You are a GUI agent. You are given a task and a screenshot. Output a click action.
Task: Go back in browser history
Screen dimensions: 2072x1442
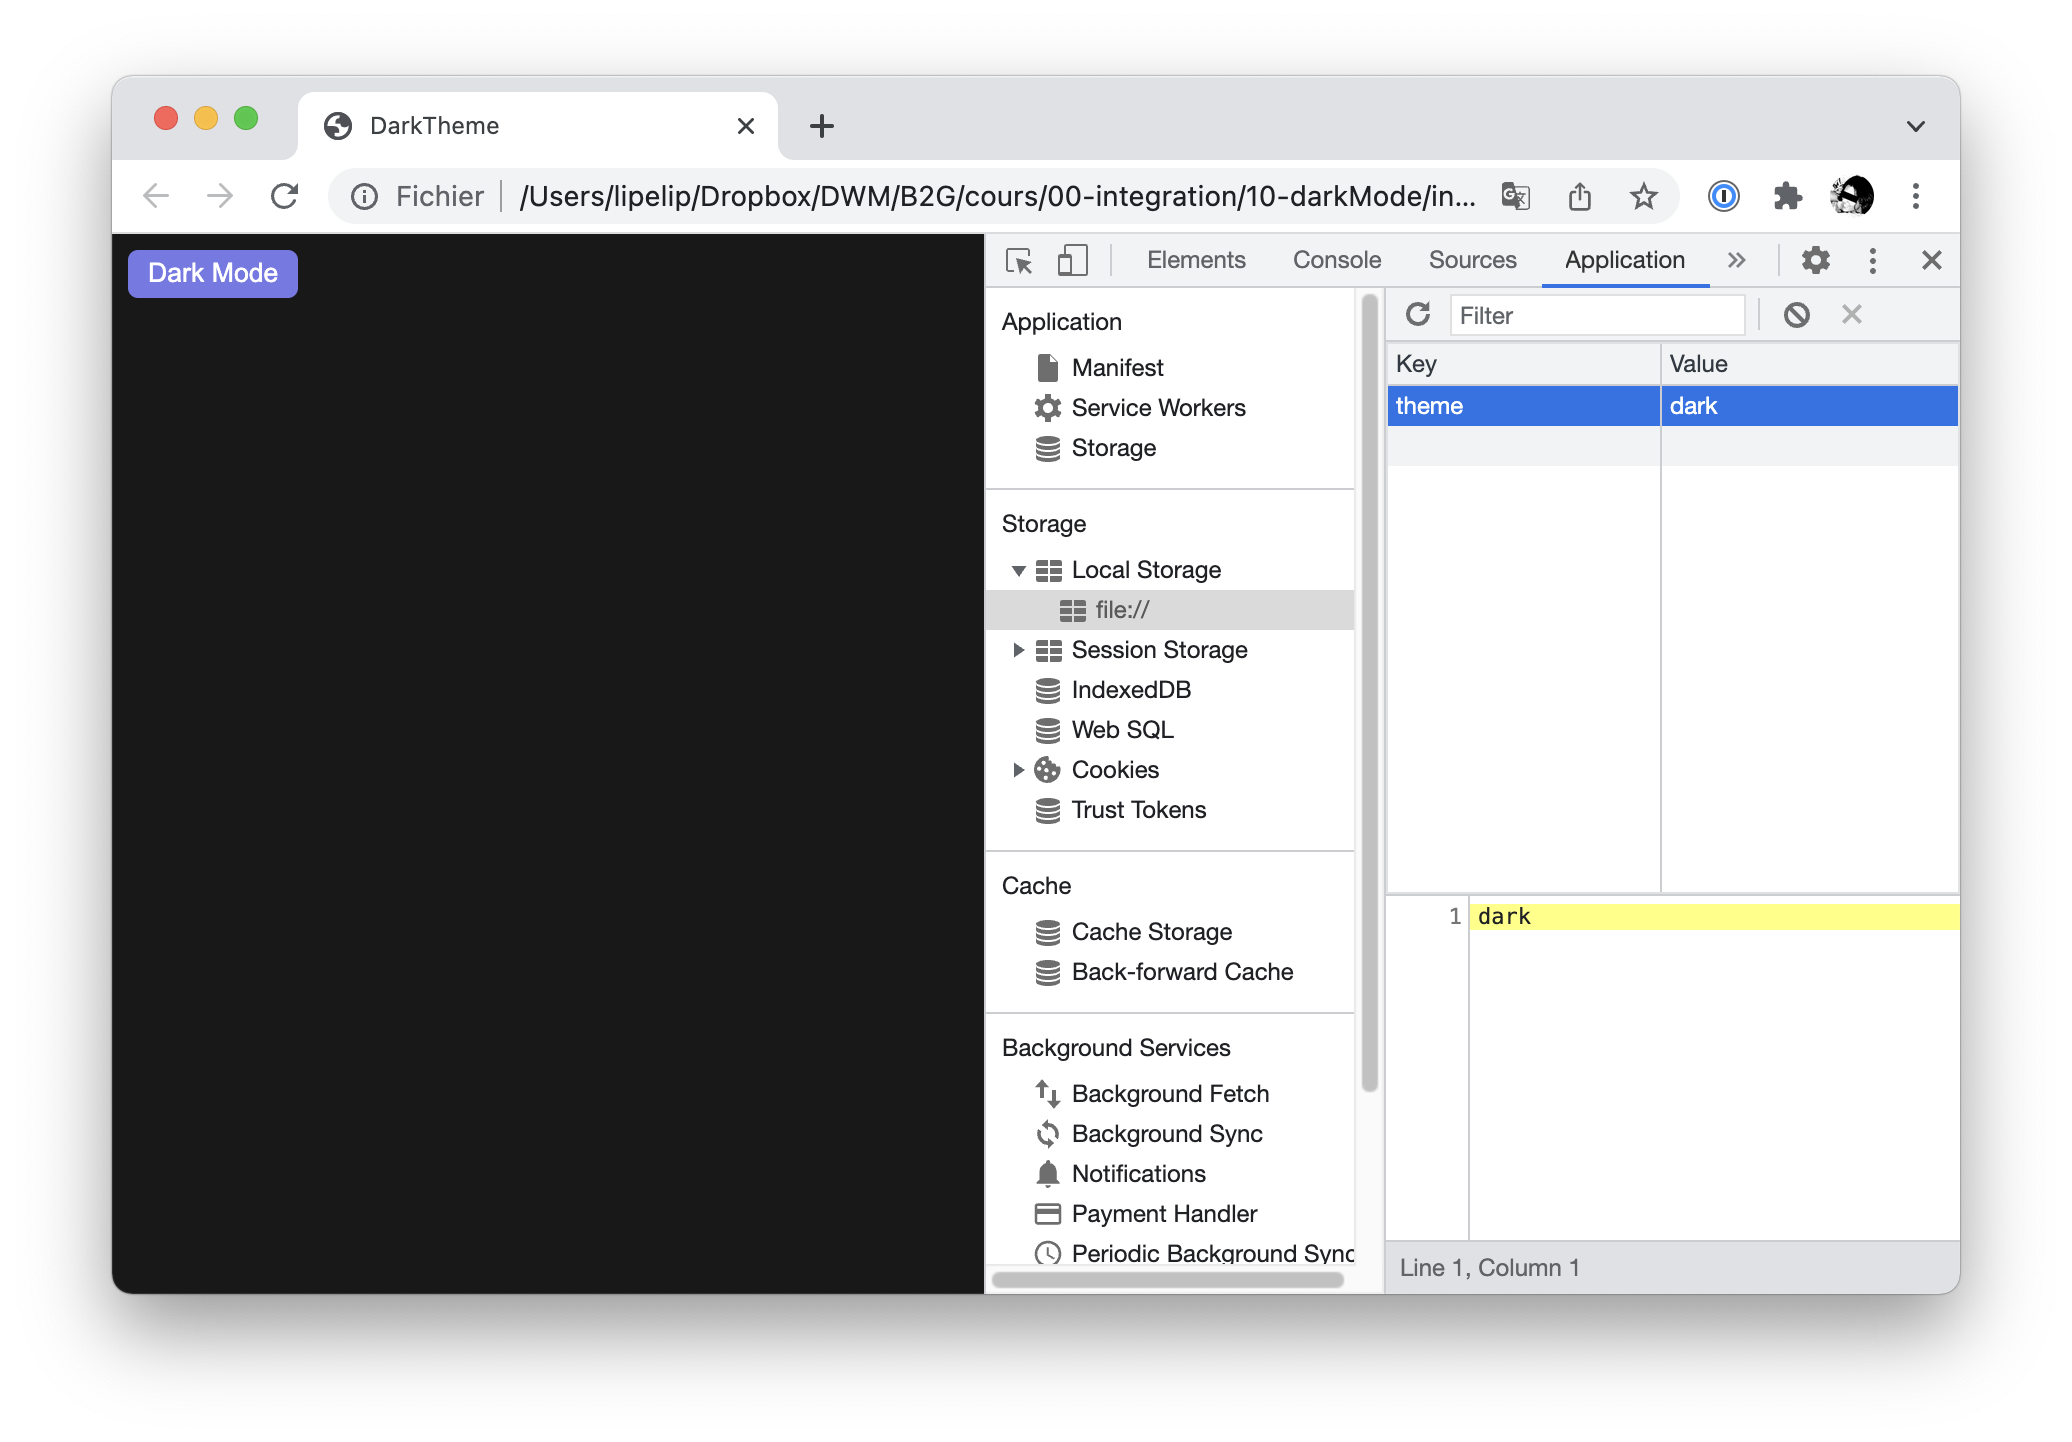coord(156,196)
